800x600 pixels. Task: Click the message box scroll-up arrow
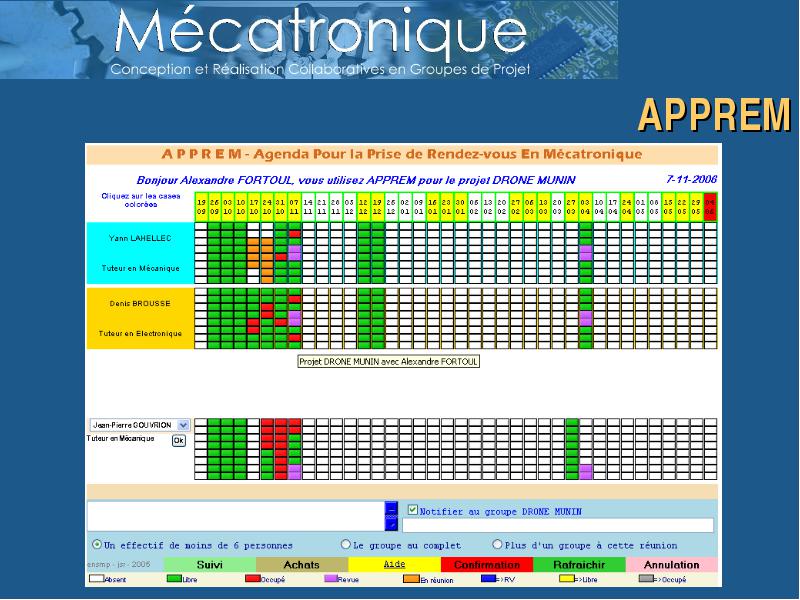tap(391, 508)
